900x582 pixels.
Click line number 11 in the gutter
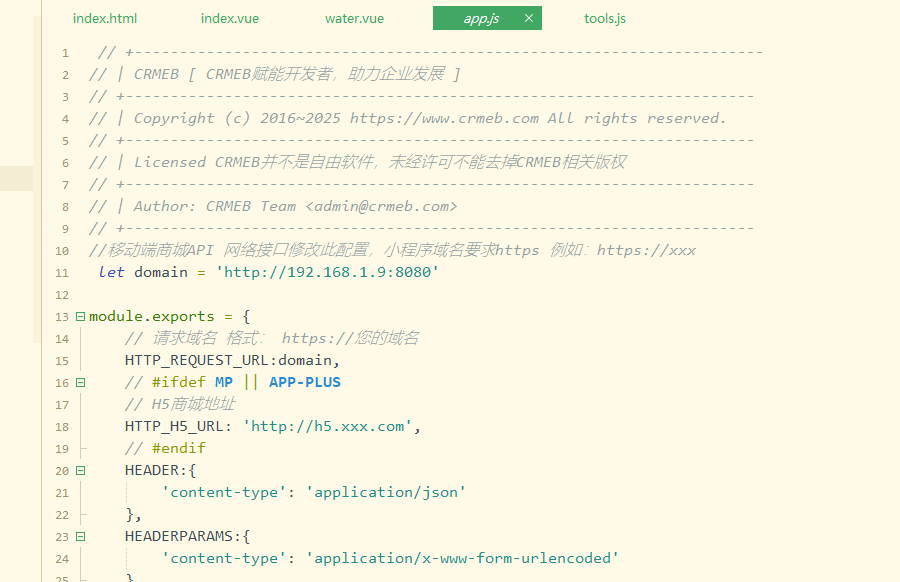pyautogui.click(x=62, y=273)
